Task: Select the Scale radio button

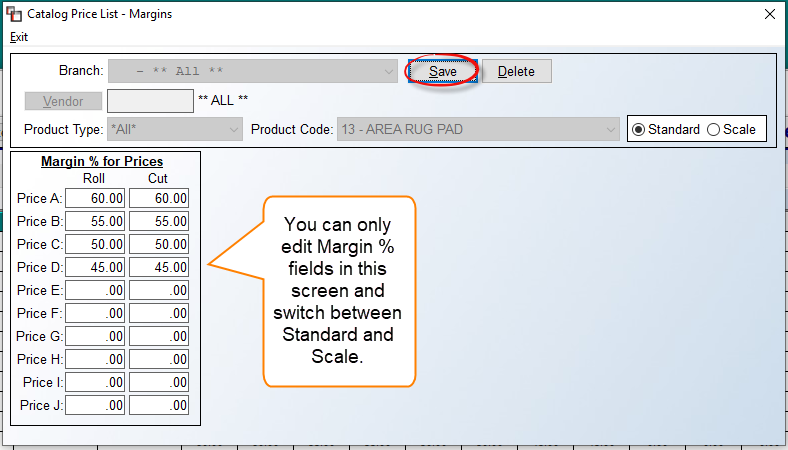Action: pyautogui.click(x=713, y=130)
